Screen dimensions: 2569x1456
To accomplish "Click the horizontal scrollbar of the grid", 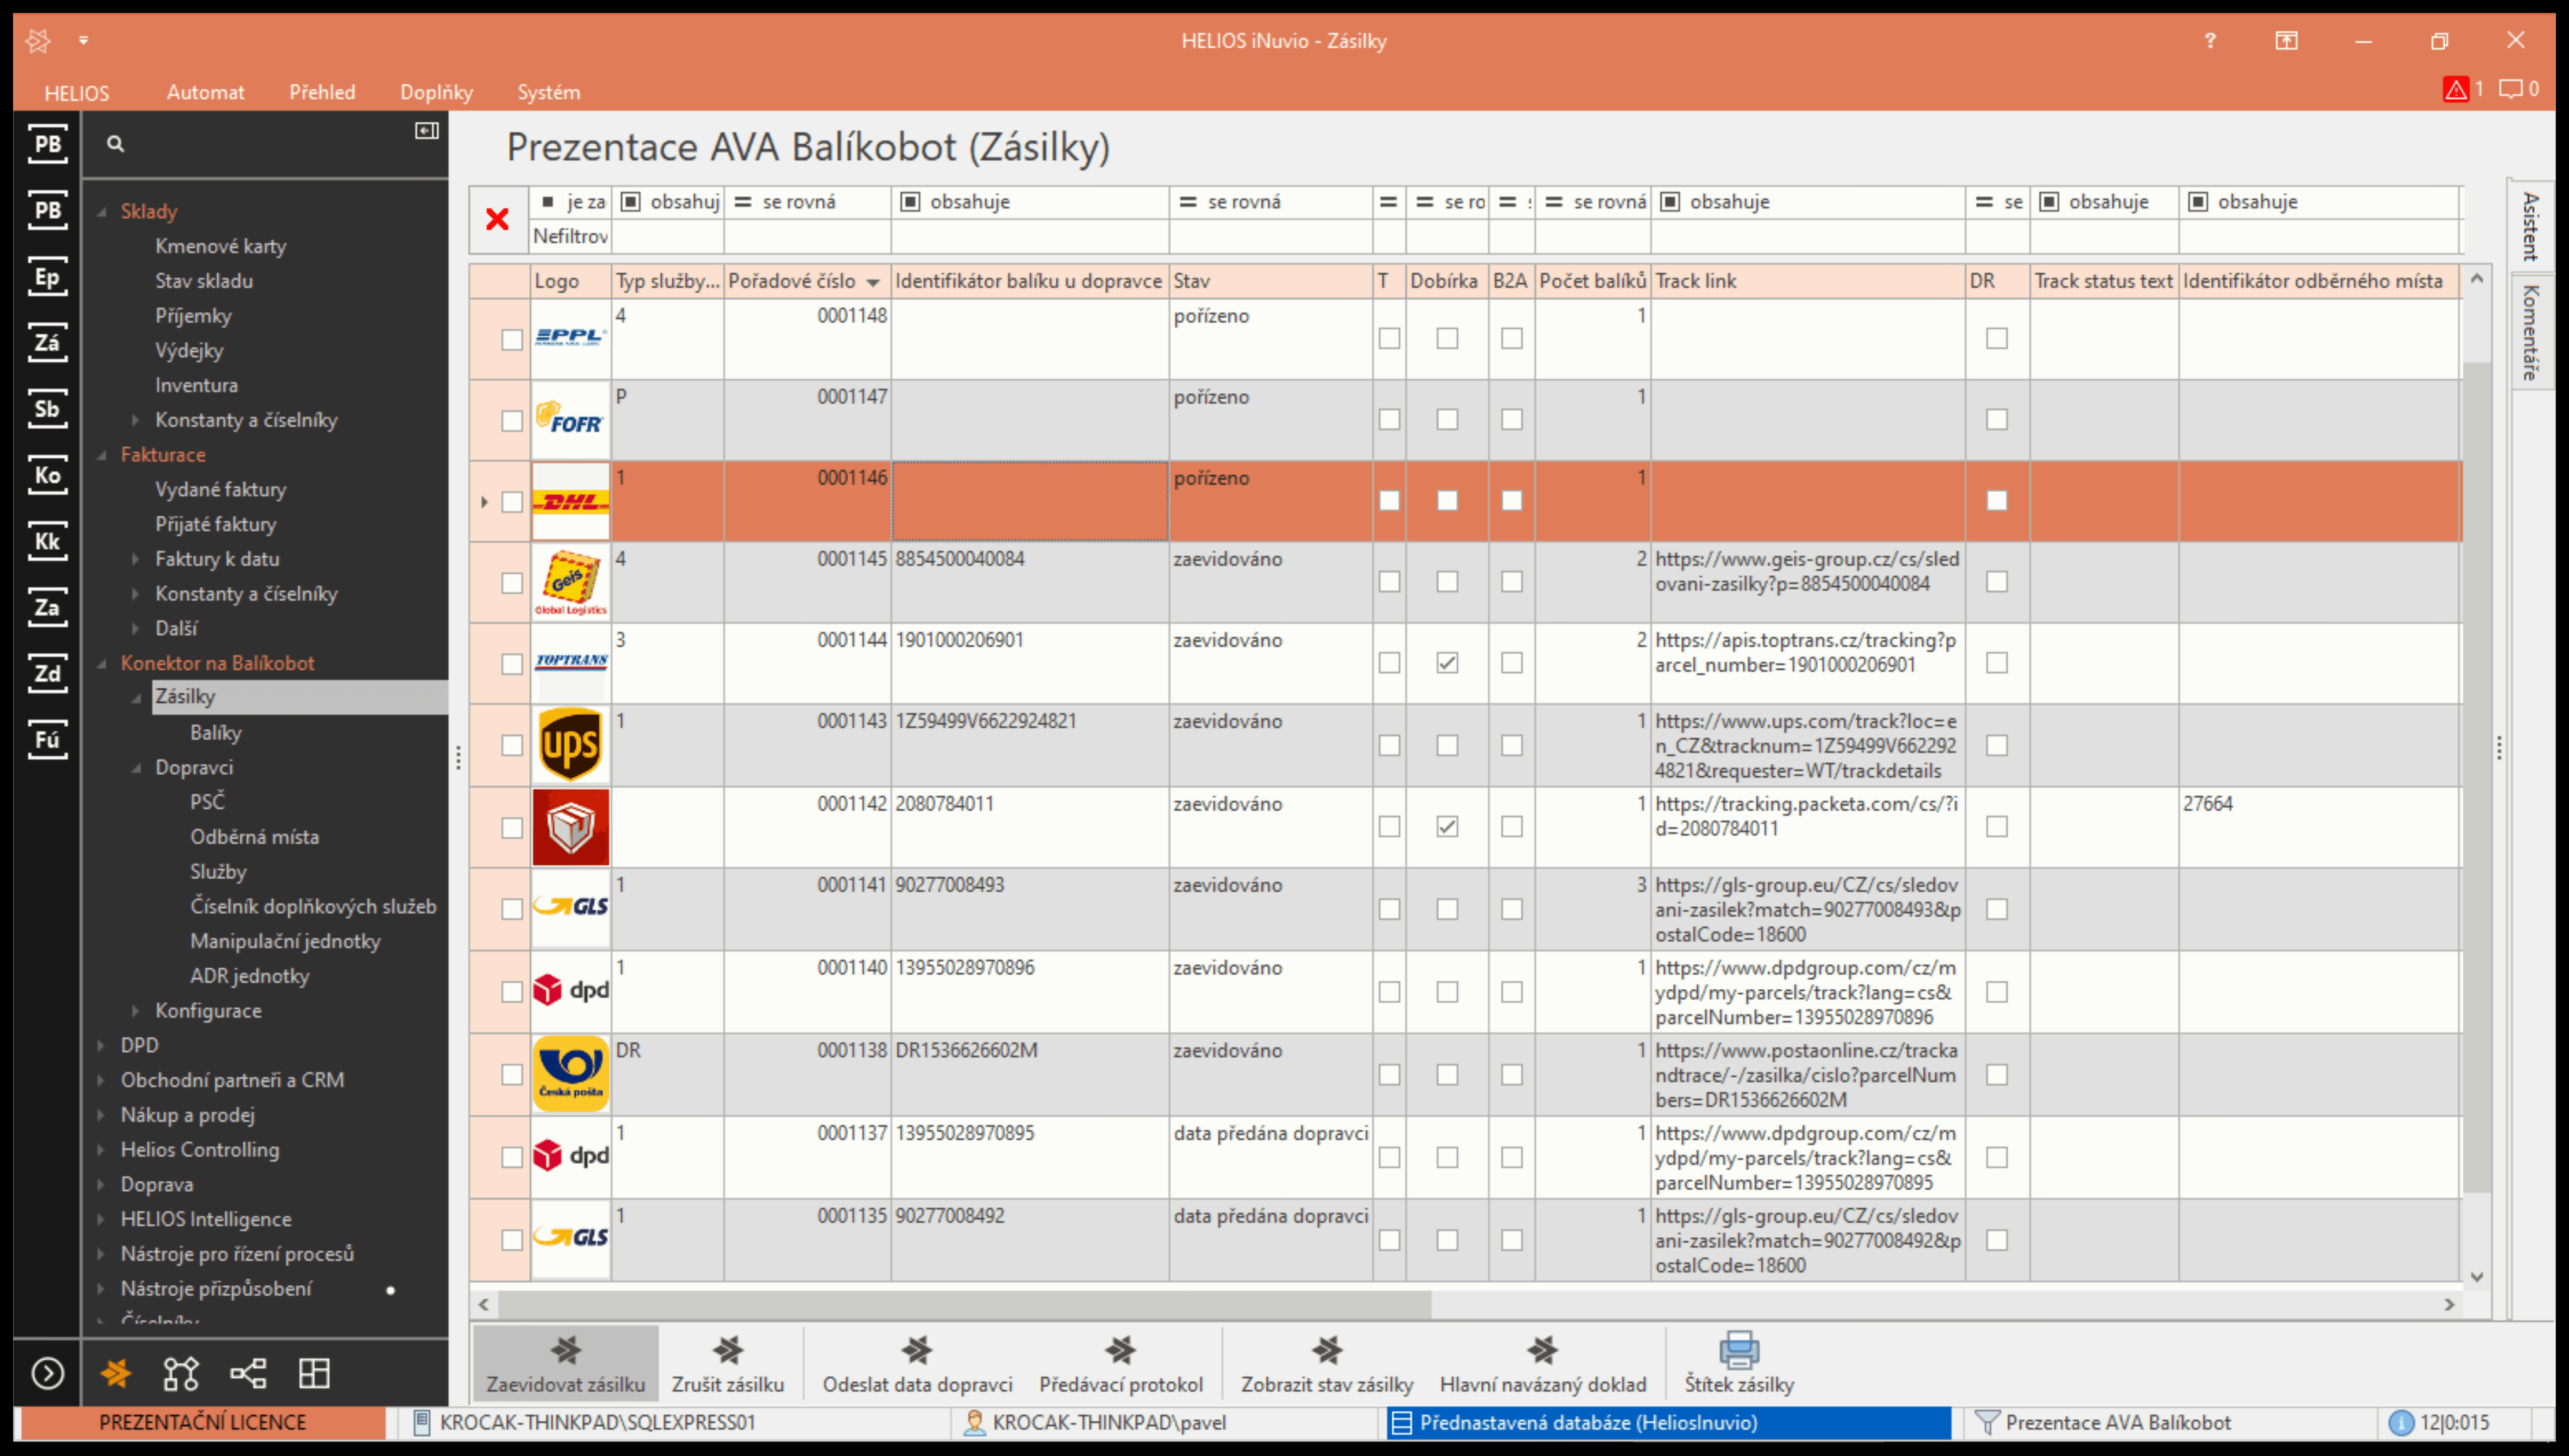I will pos(965,1304).
